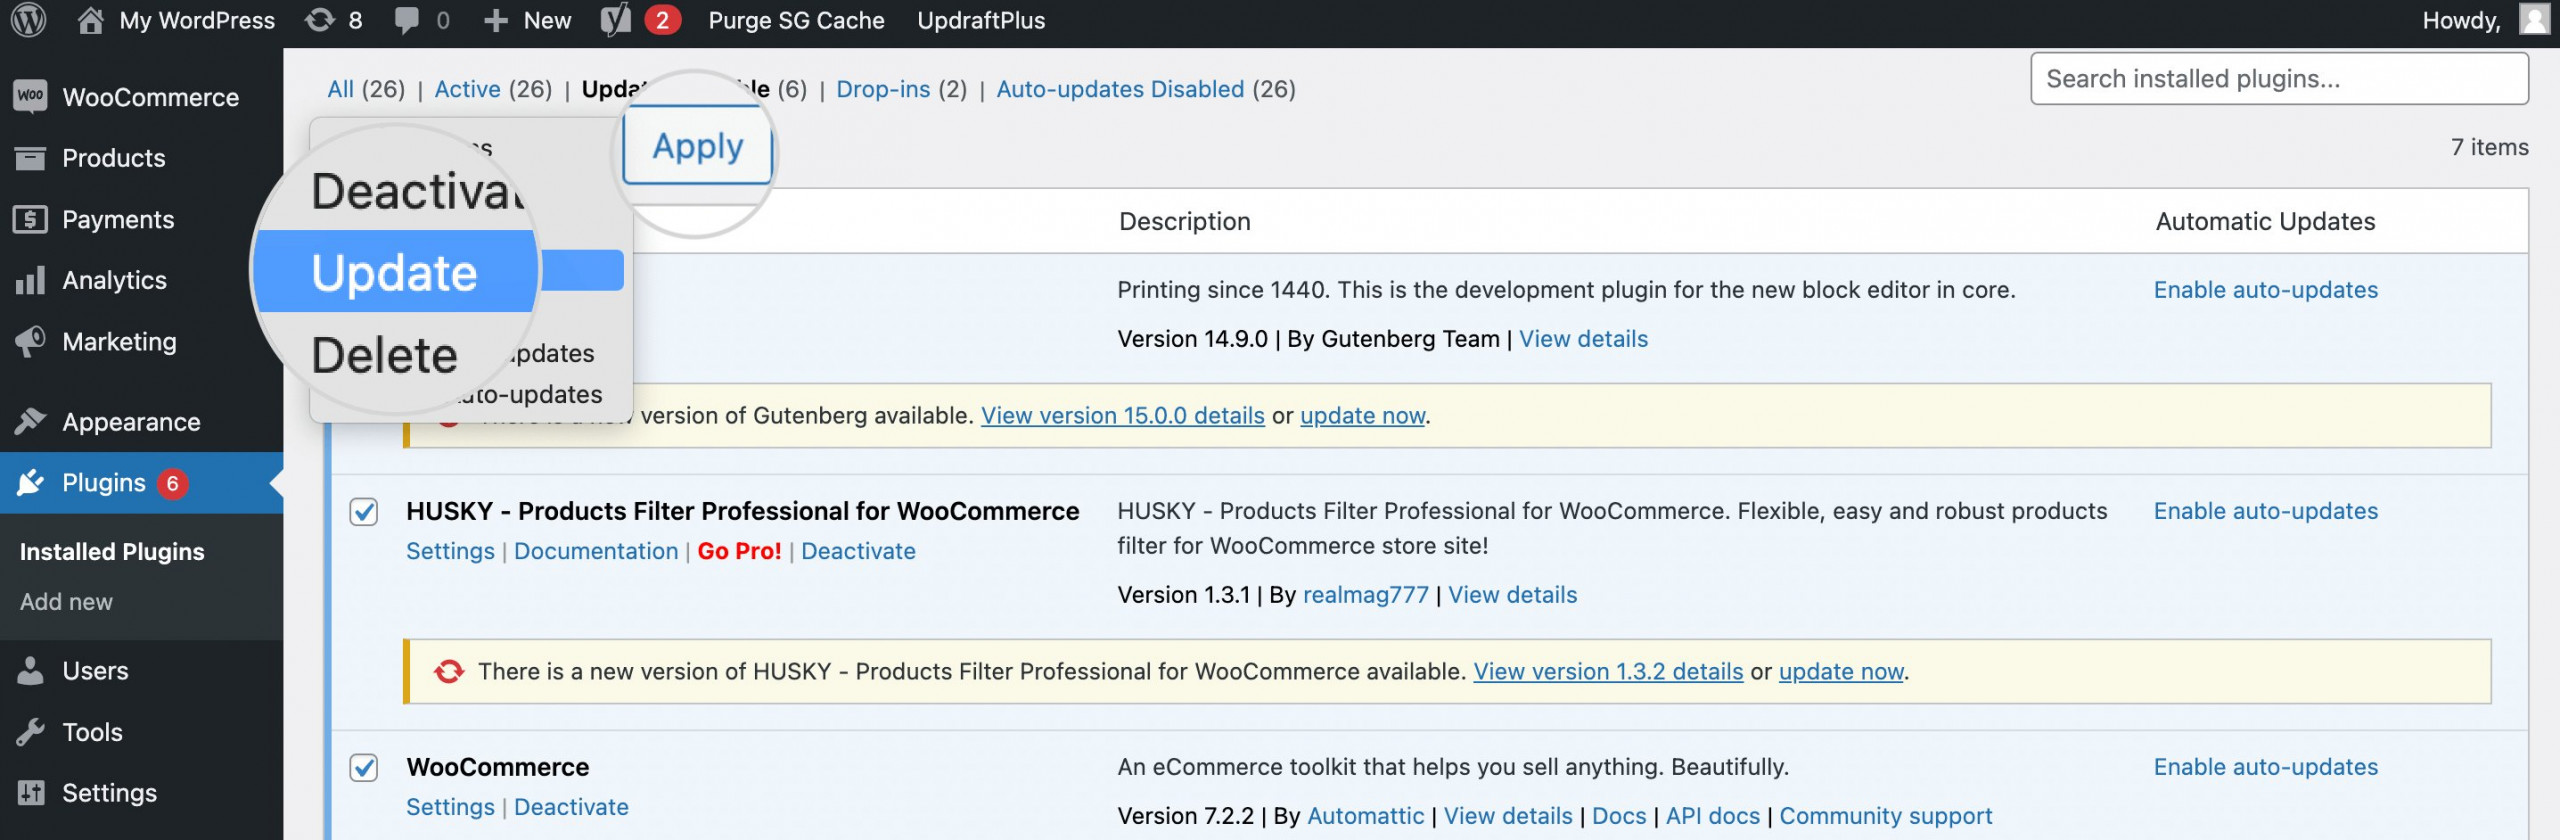This screenshot has width=2560, height=840.
Task: View Gutenberg version 15.0.0 details
Action: point(1123,415)
